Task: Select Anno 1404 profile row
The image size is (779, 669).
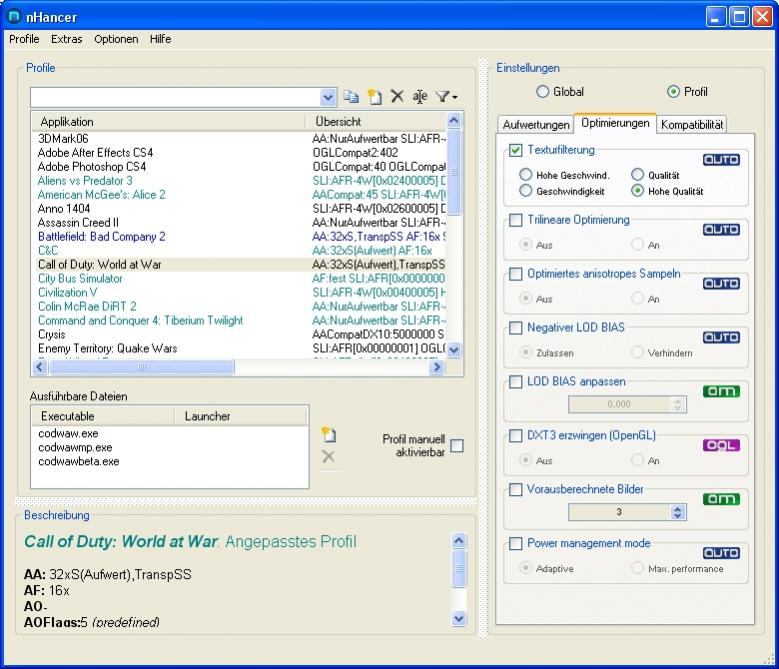Action: (241, 209)
